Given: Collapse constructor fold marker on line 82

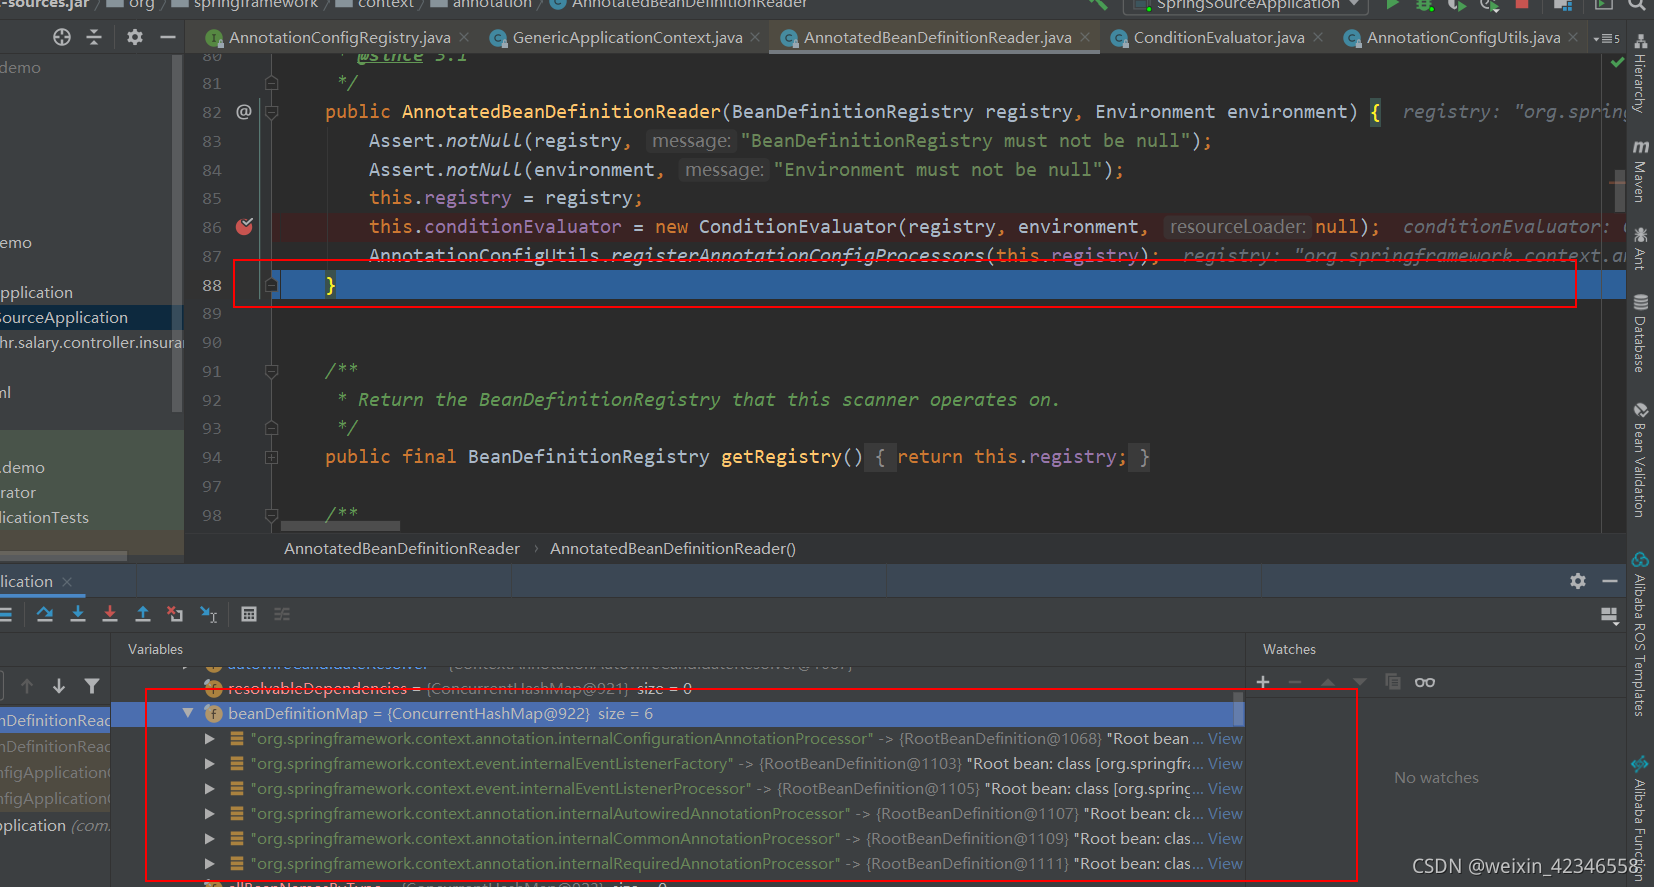Looking at the screenshot, I should pos(271,112).
